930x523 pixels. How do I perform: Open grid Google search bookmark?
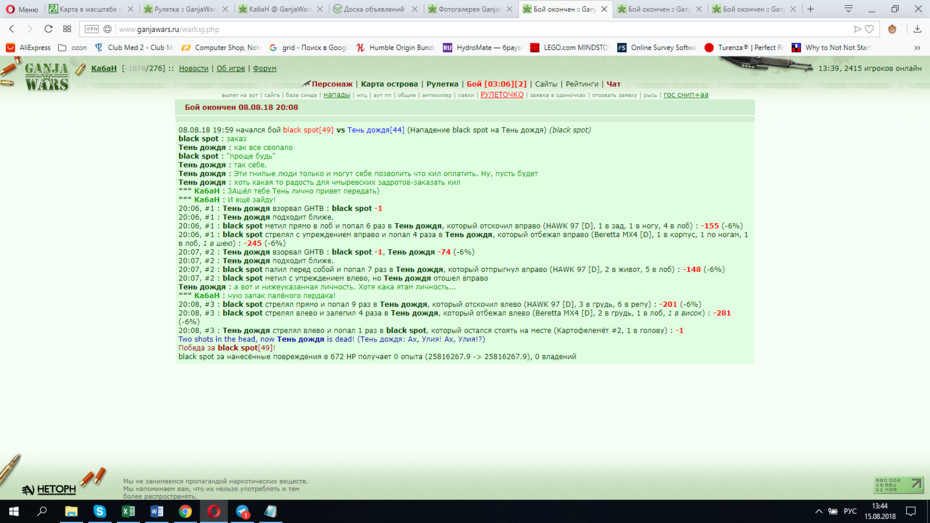308,47
